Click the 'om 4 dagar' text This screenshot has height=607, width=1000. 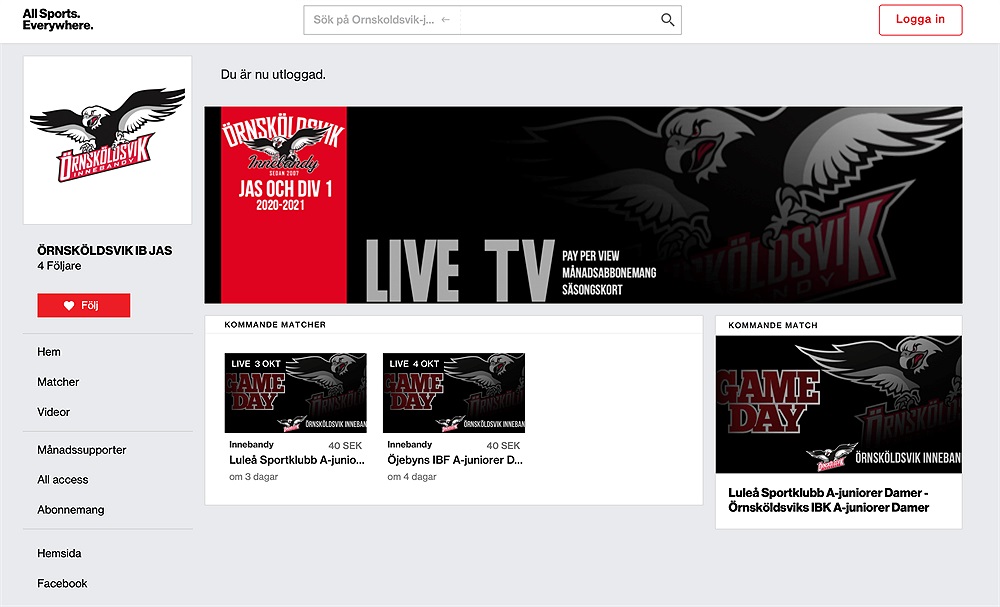[412, 477]
